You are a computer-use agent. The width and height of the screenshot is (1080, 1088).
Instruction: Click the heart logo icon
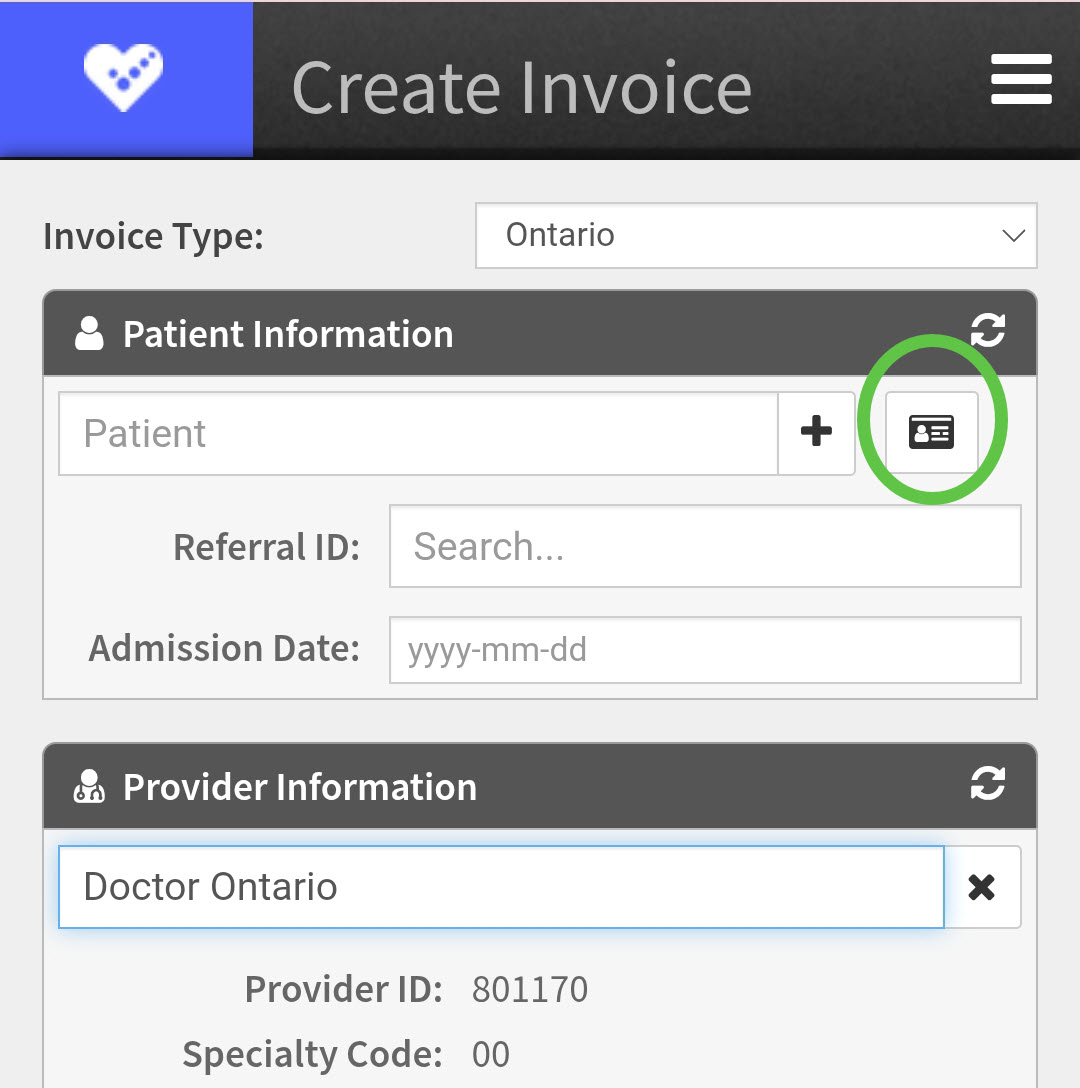[x=124, y=76]
